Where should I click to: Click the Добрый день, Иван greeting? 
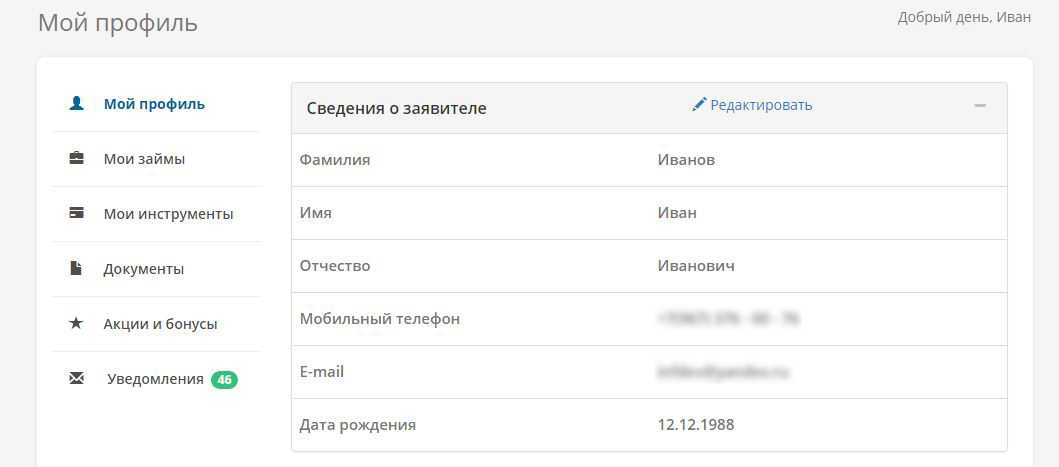pyautogui.click(x=964, y=18)
